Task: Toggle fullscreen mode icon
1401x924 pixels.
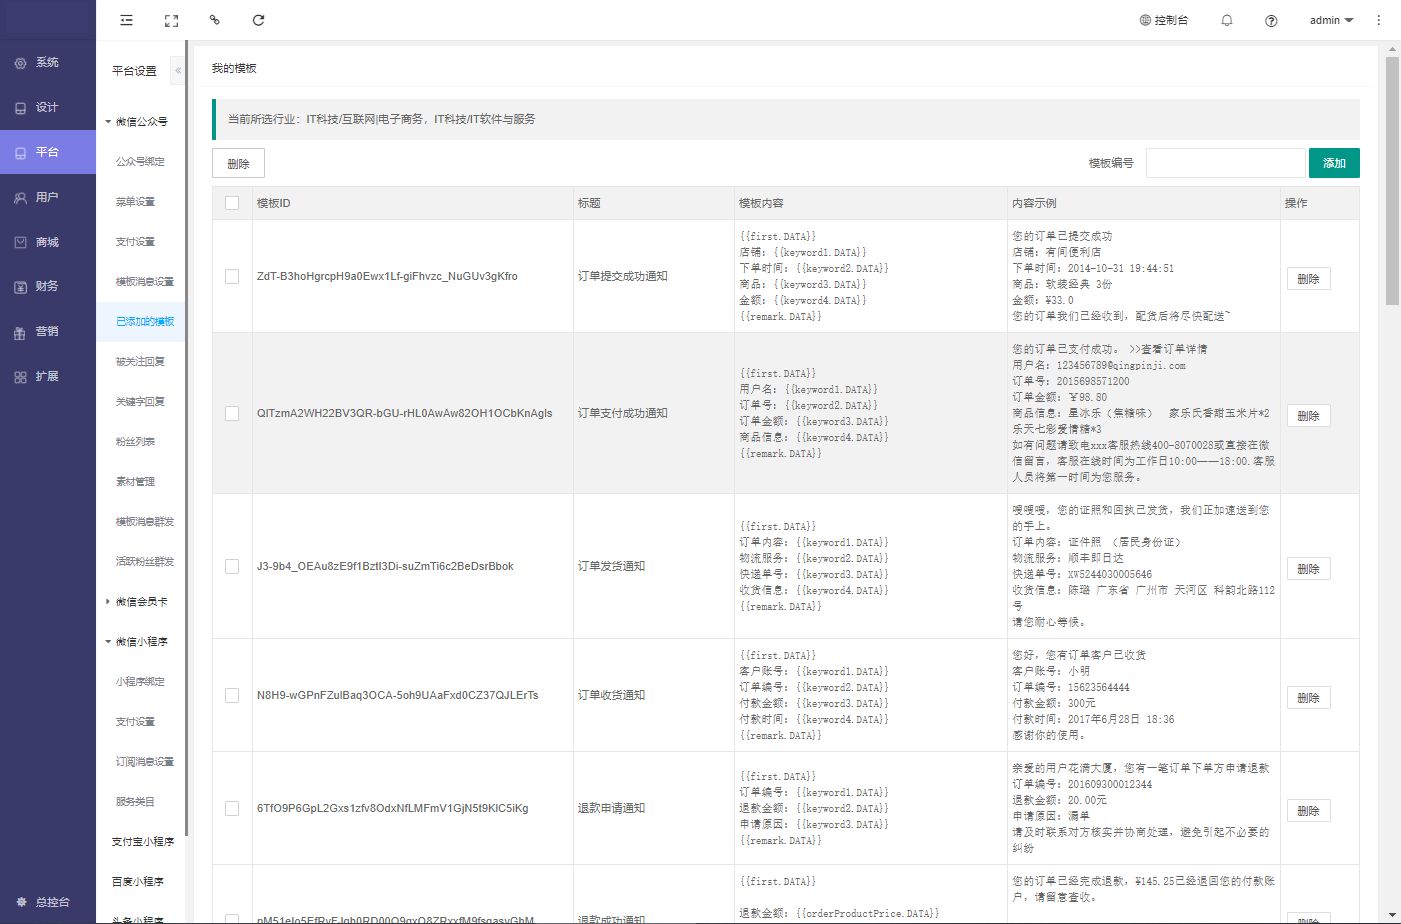Action: (x=171, y=20)
